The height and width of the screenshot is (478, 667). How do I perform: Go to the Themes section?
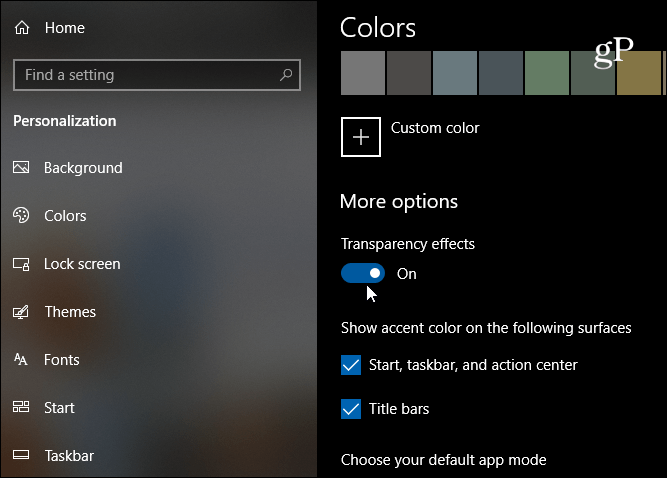coord(70,312)
